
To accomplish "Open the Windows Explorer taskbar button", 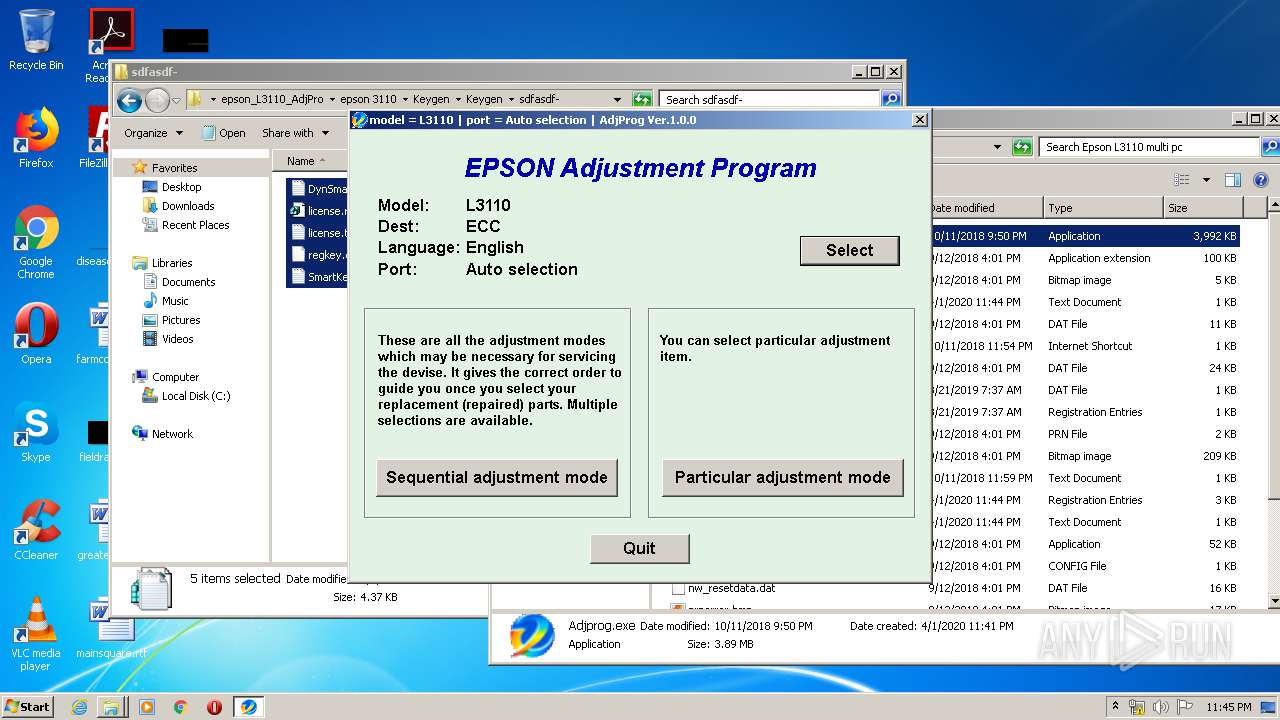I will pos(111,707).
